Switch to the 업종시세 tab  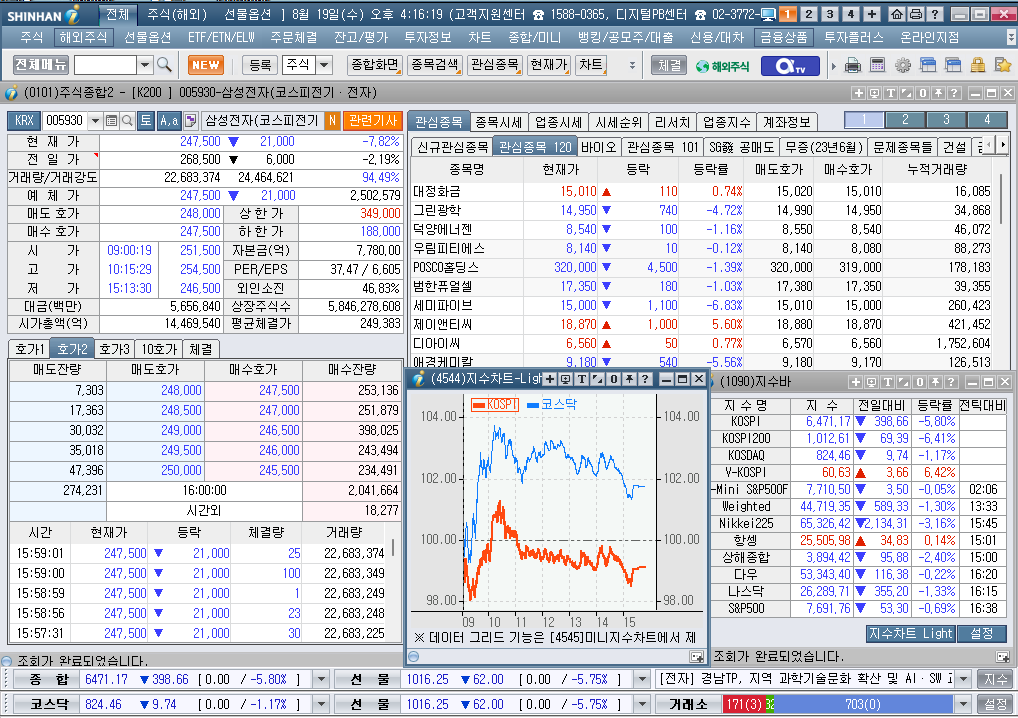point(558,122)
